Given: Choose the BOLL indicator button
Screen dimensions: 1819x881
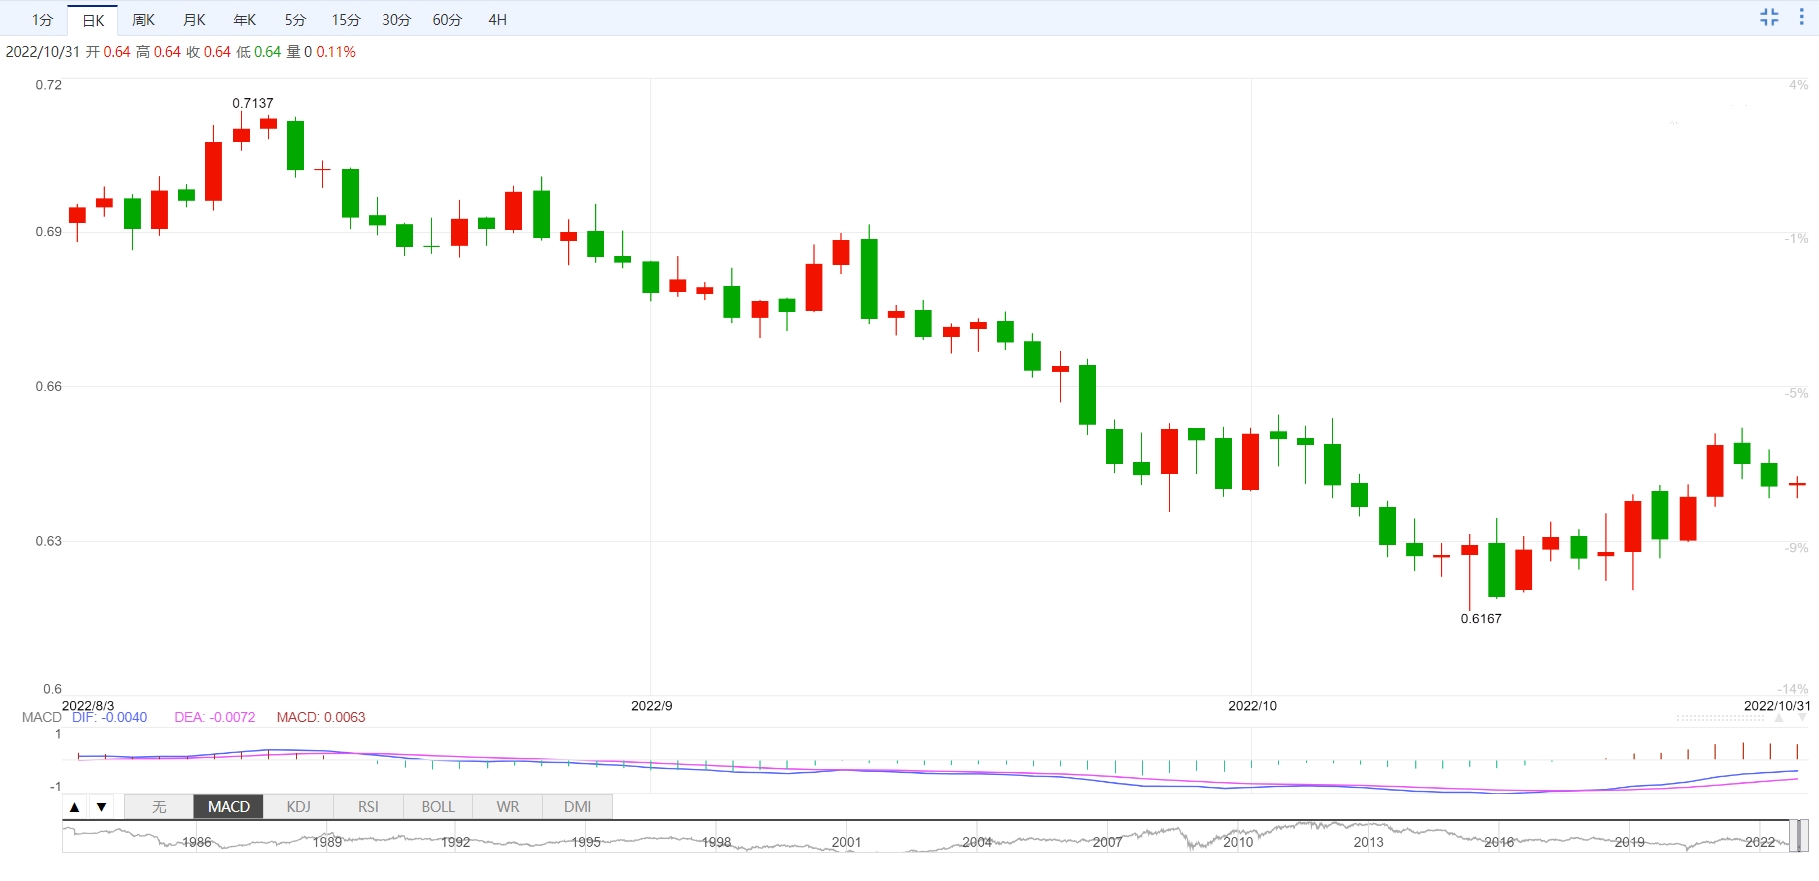Looking at the screenshot, I should click(438, 807).
